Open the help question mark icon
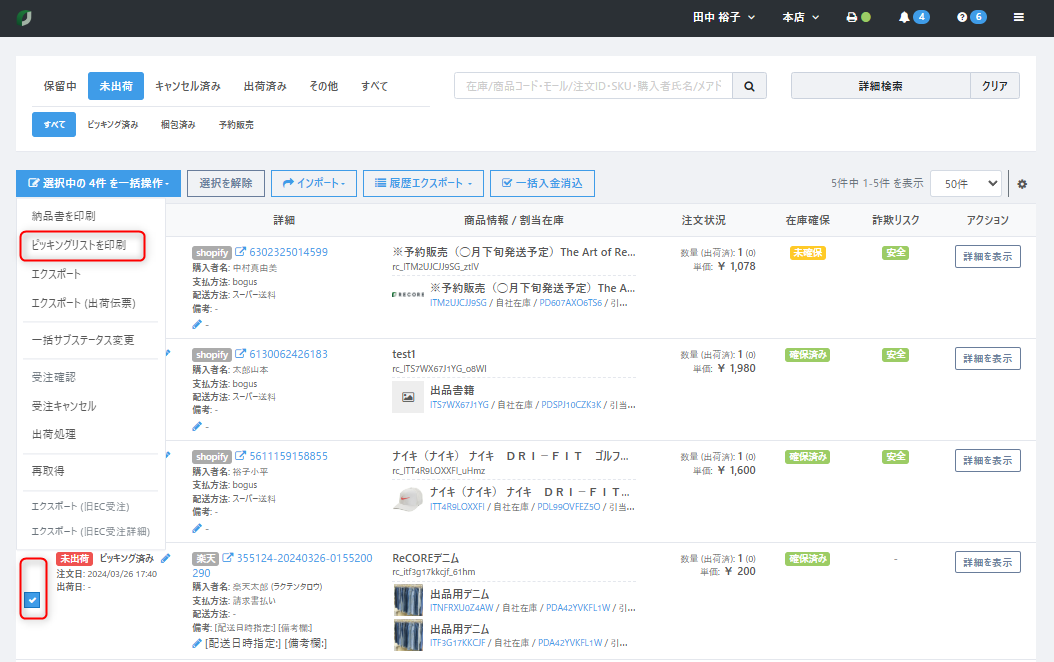 (961, 17)
